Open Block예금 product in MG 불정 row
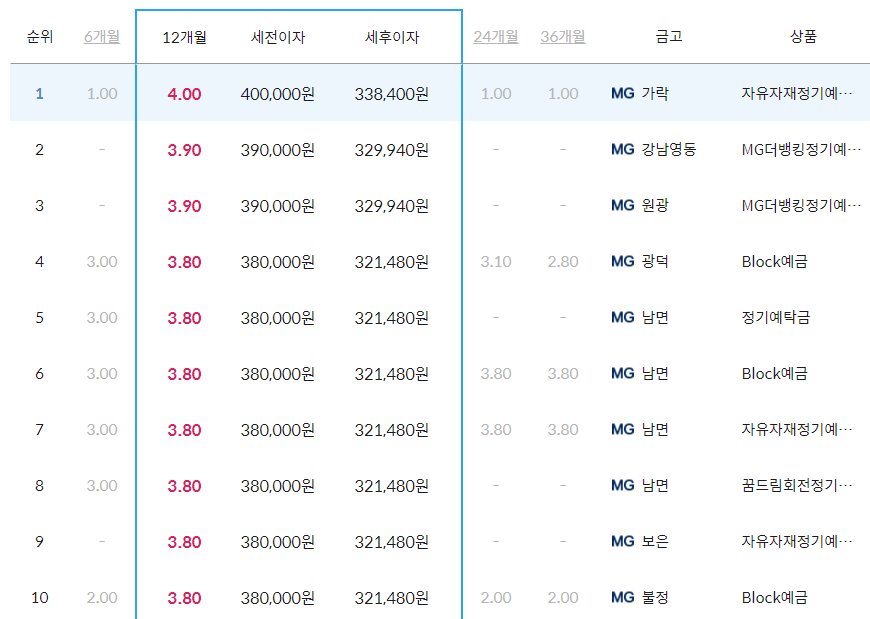 pyautogui.click(x=775, y=597)
